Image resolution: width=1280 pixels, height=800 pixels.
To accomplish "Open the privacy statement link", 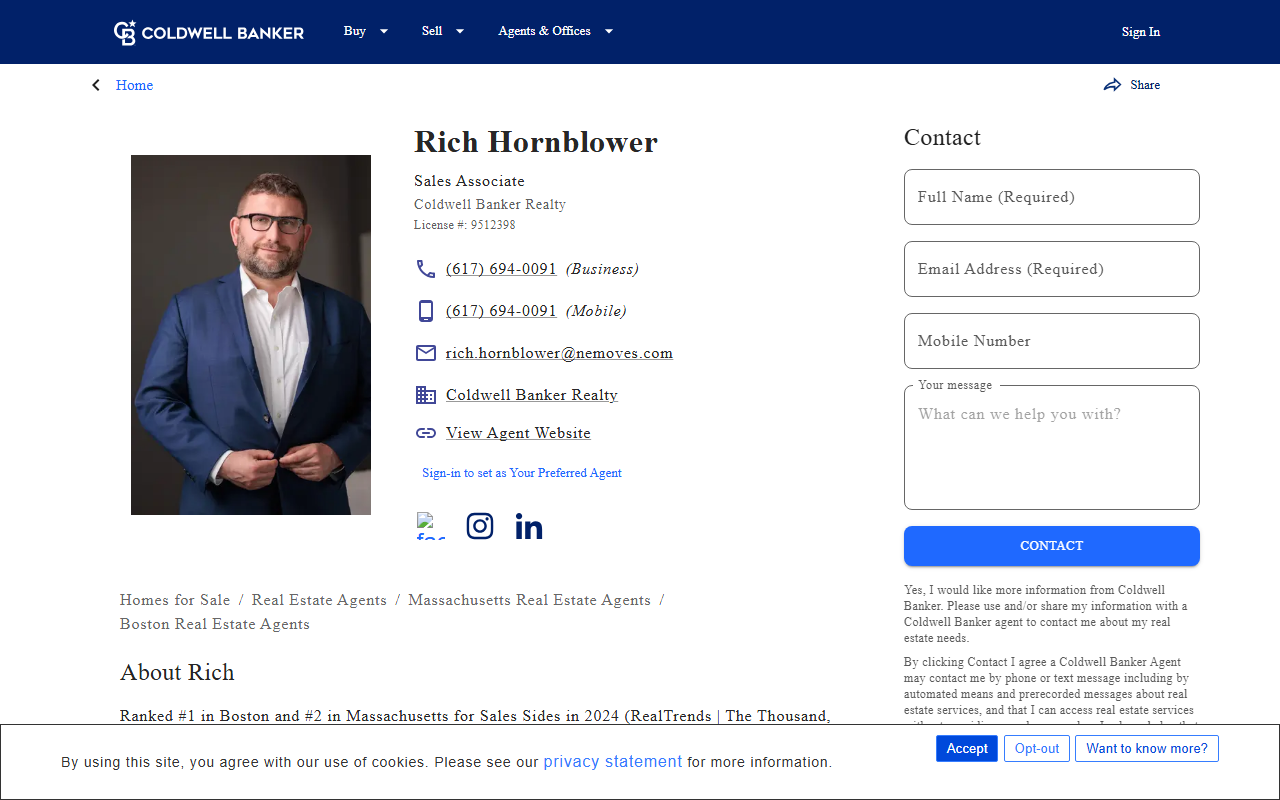I will click(x=613, y=761).
